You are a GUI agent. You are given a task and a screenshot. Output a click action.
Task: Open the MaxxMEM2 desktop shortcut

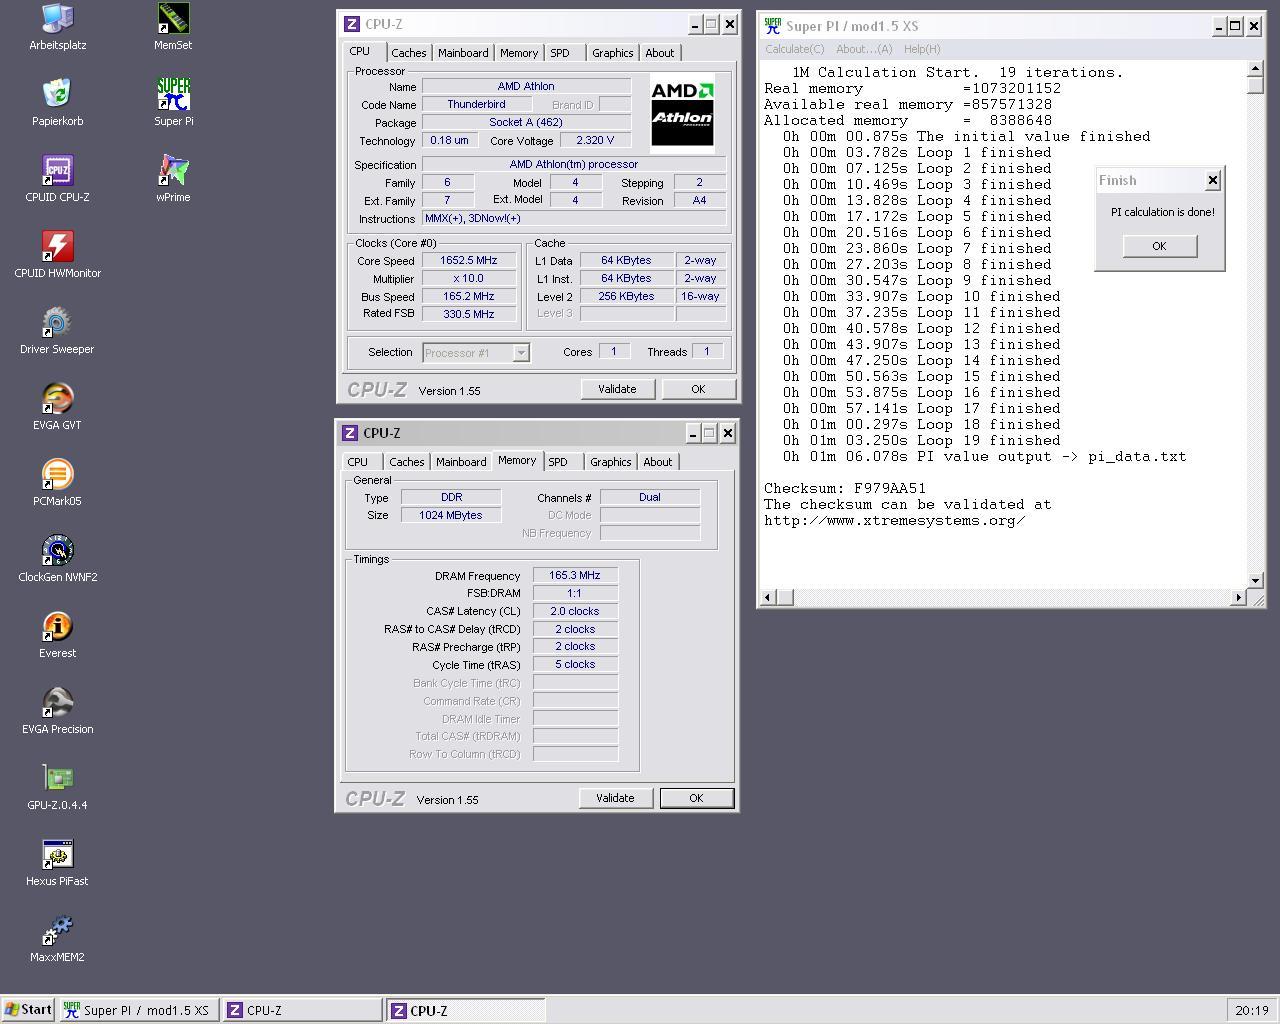pos(57,938)
